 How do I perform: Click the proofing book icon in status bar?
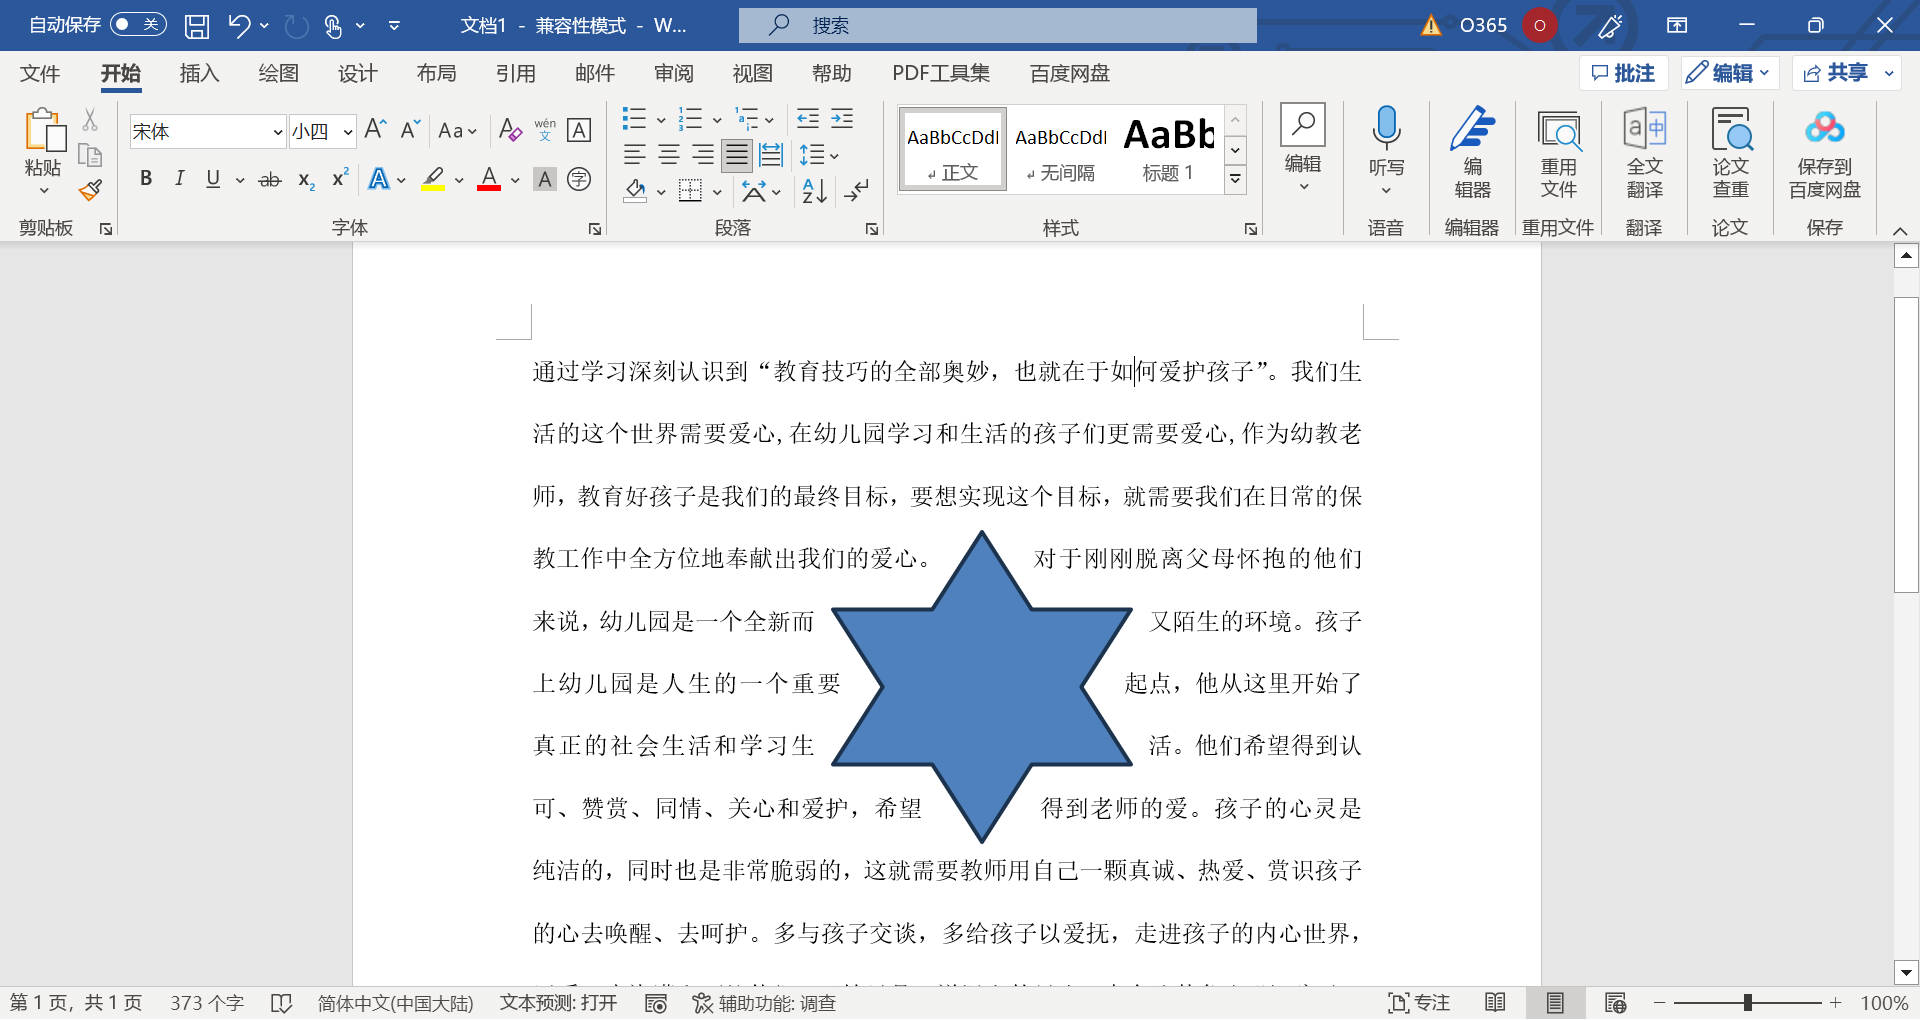(282, 1003)
